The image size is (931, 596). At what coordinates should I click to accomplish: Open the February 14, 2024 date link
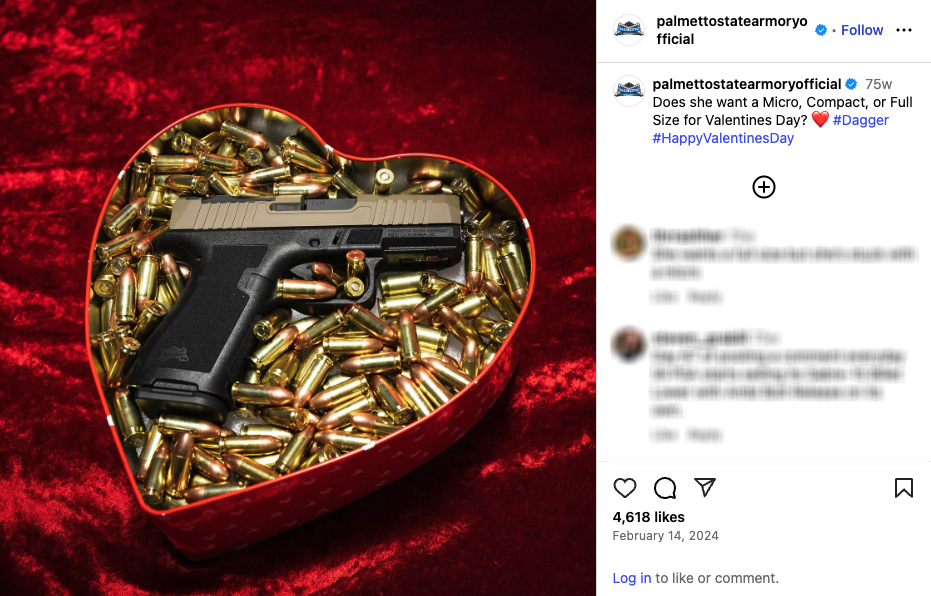tap(665, 535)
